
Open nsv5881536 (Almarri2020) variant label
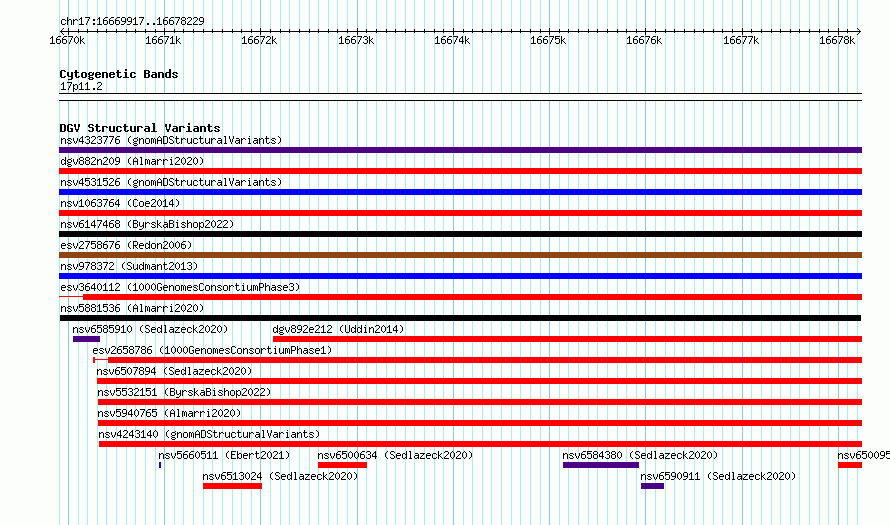132,308
